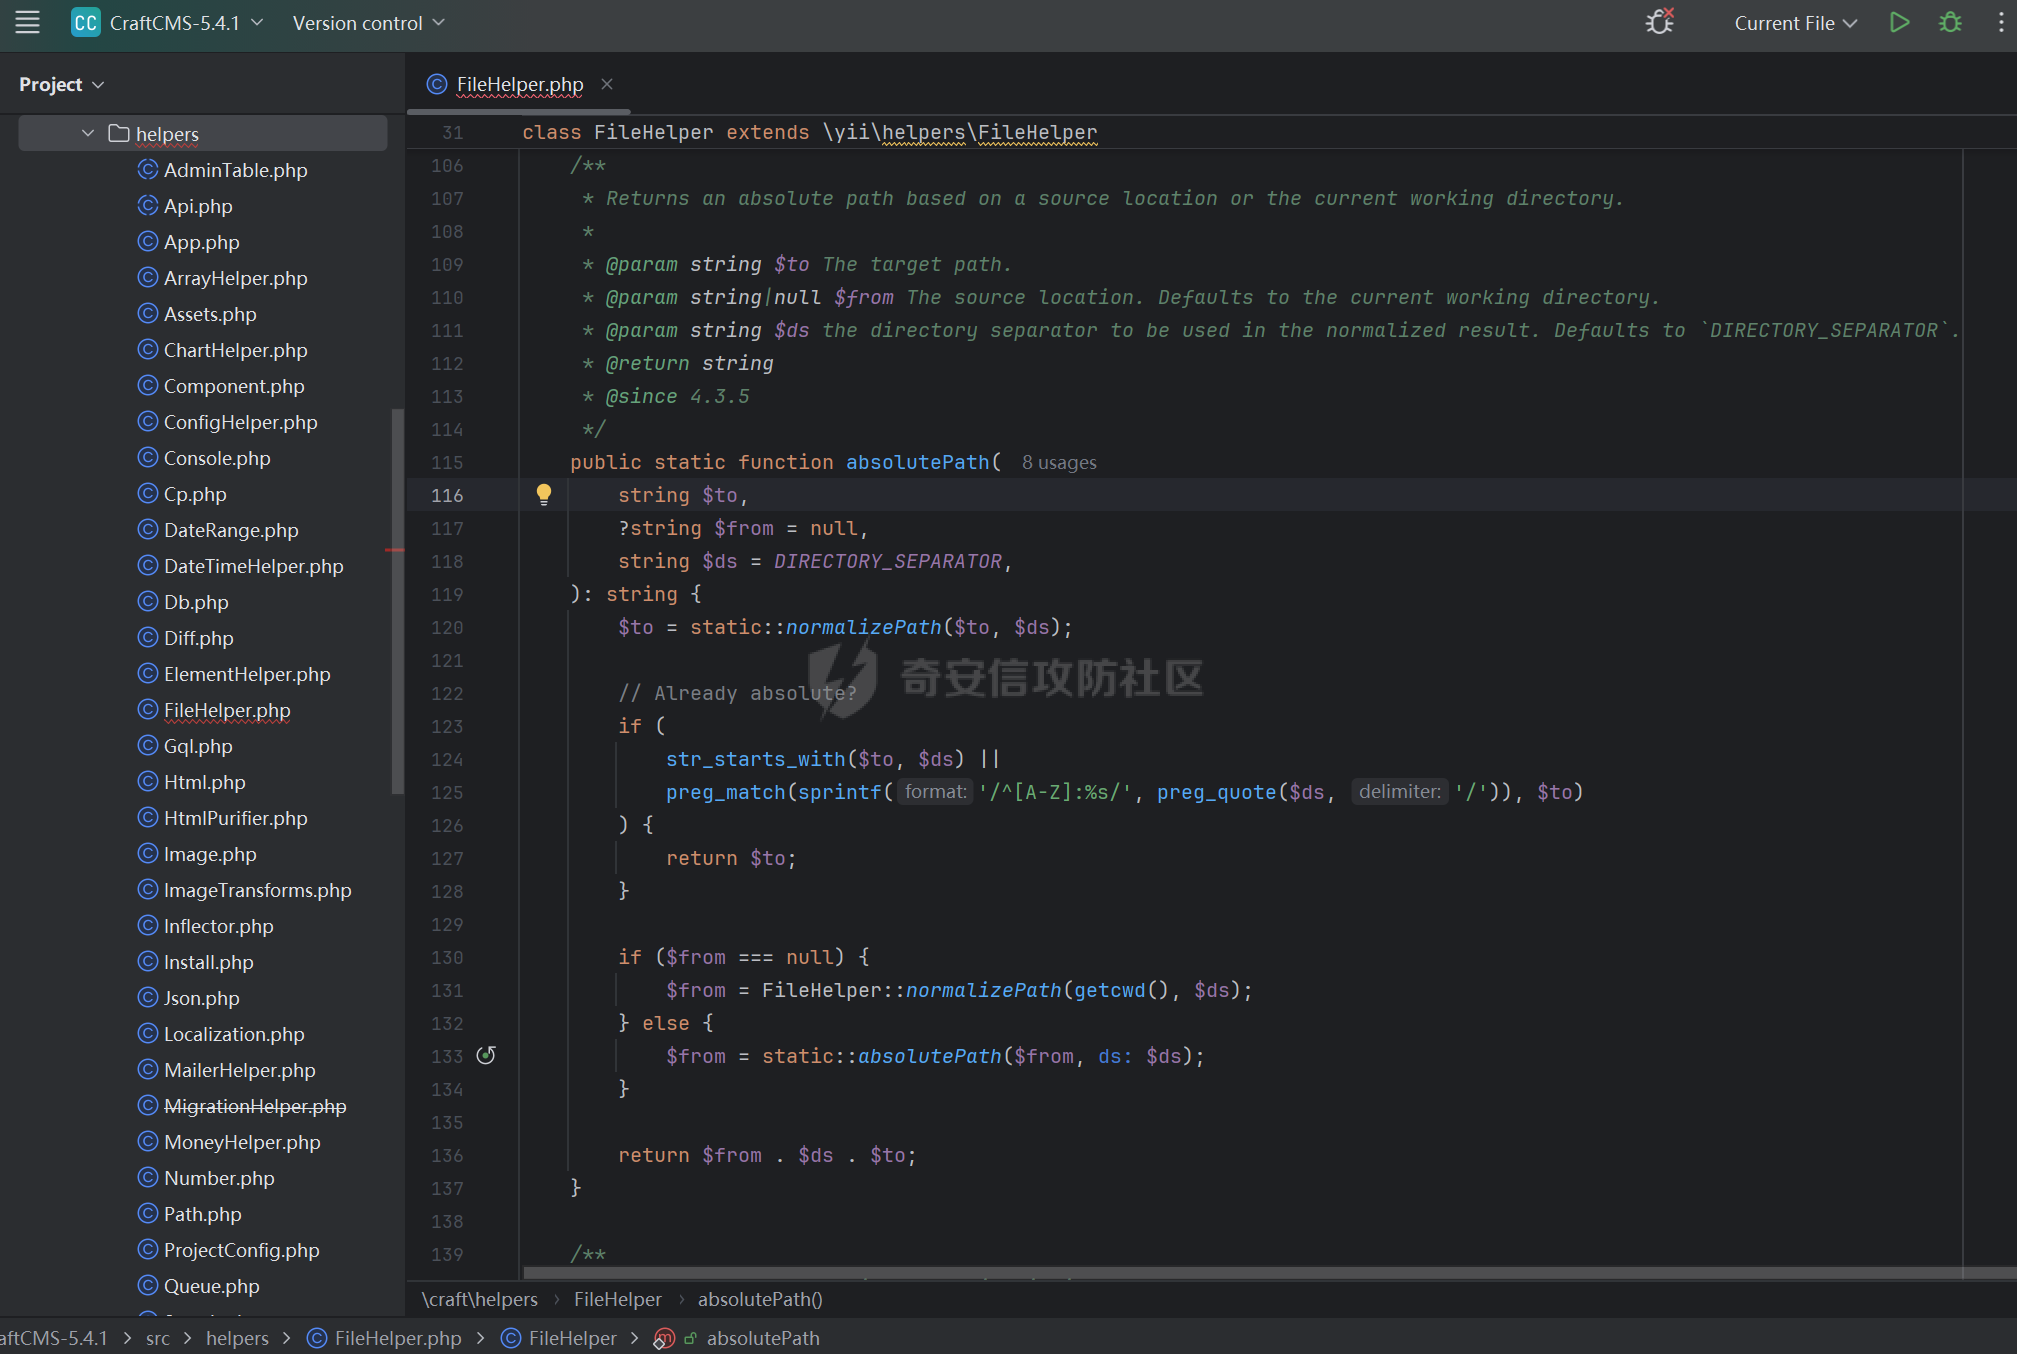Click the project tree vertical scrollbar
Viewport: 2017px width, 1354px height.
click(x=397, y=600)
